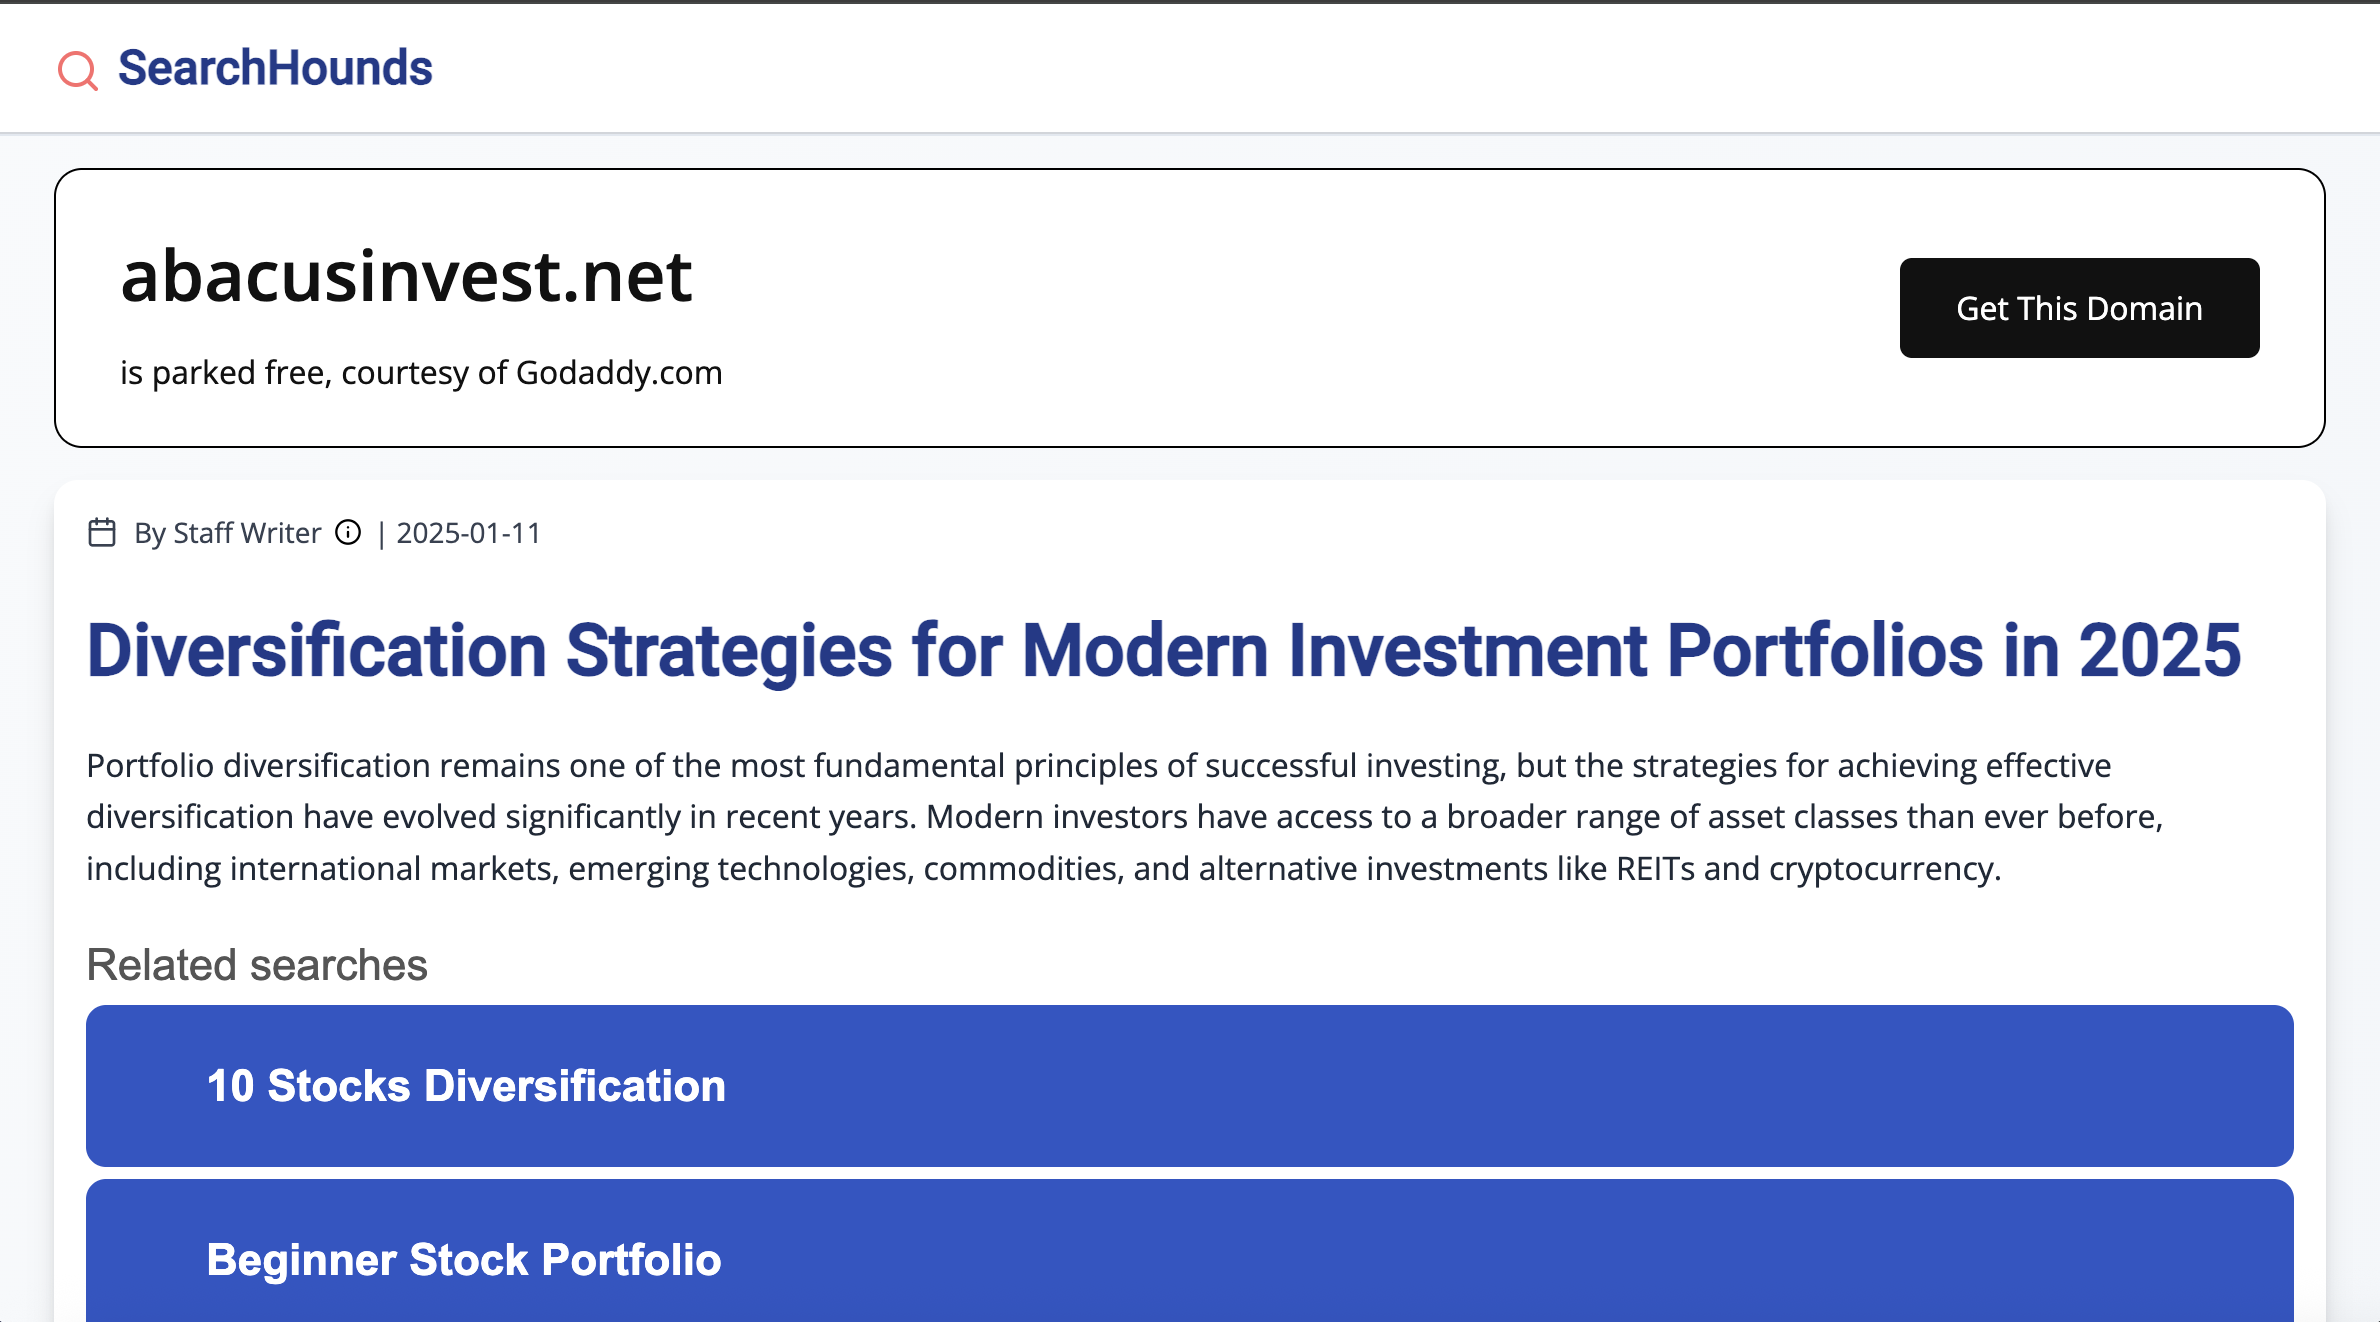Click the Godaddy.com mention in parked notice
The width and height of the screenshot is (2380, 1322).
619,373
